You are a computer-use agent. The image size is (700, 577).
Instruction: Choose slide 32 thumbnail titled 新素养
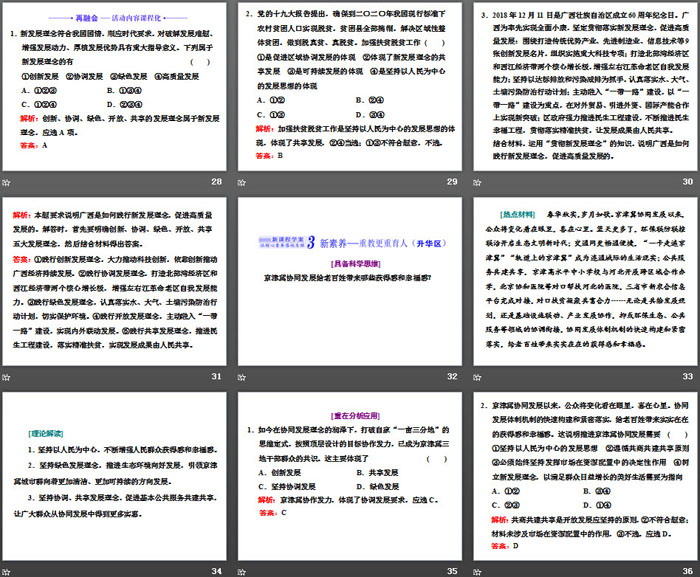pos(349,281)
